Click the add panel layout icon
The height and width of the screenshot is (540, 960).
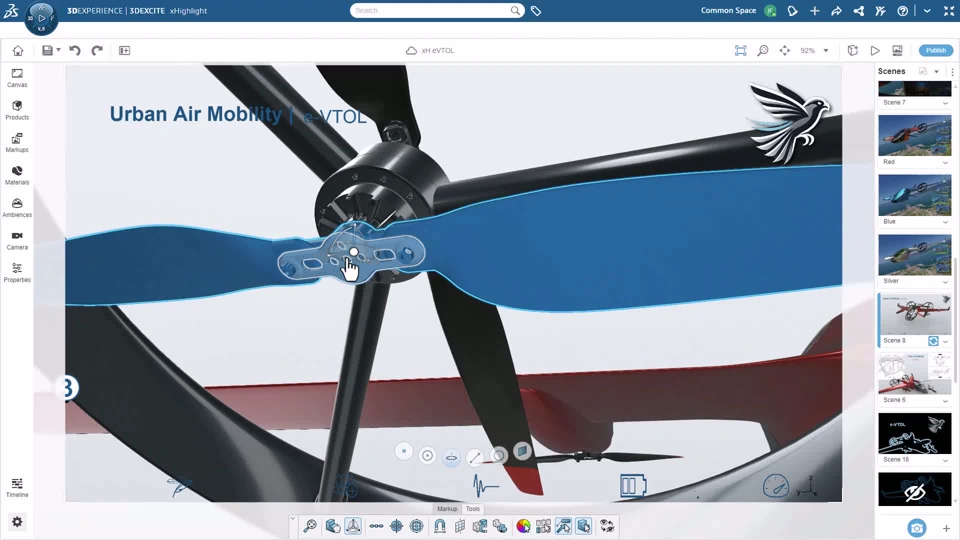pyautogui.click(x=124, y=50)
